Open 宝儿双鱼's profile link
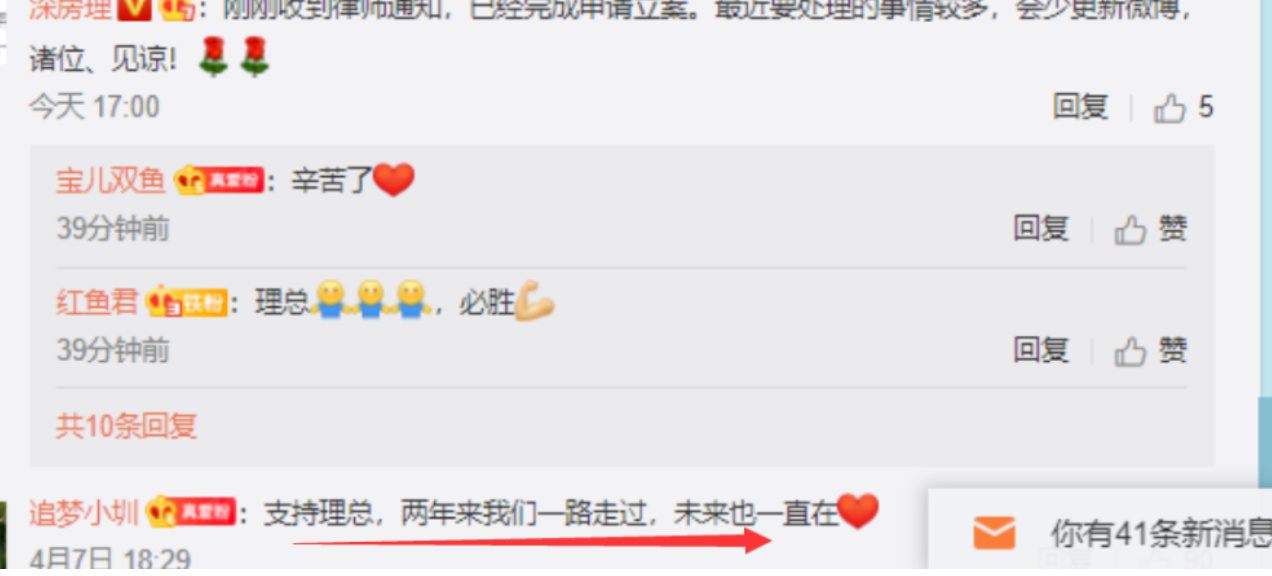Screen dimensions: 1272x576 click(x=111, y=181)
